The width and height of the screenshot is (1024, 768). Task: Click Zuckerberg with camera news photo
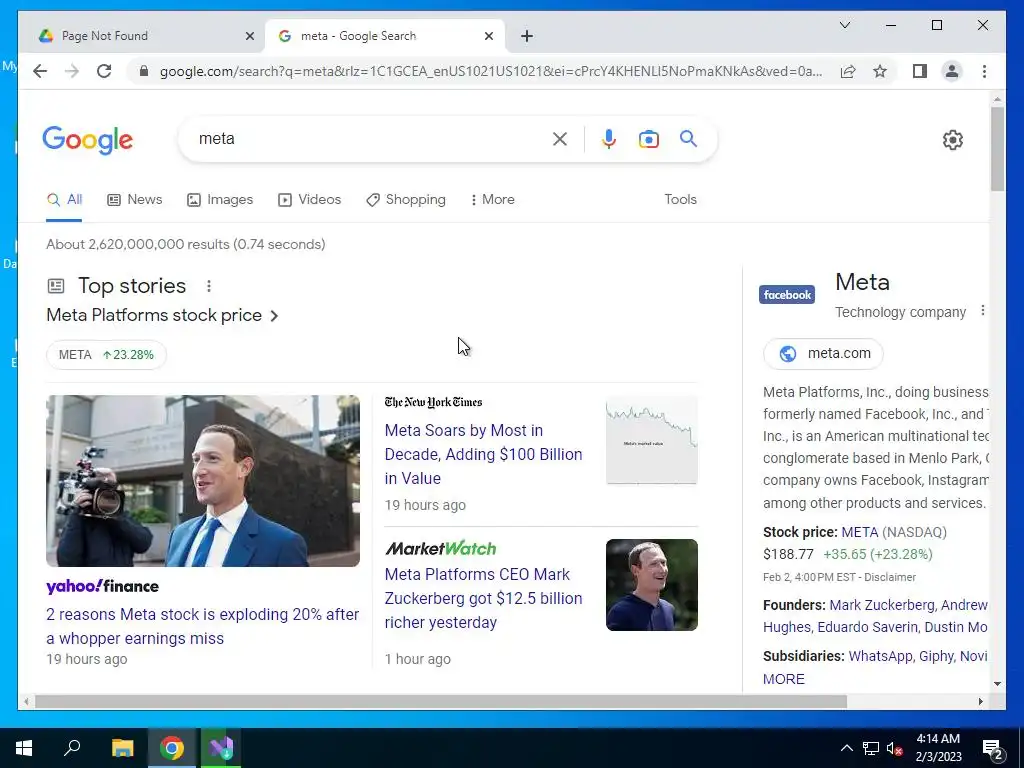tap(202, 481)
